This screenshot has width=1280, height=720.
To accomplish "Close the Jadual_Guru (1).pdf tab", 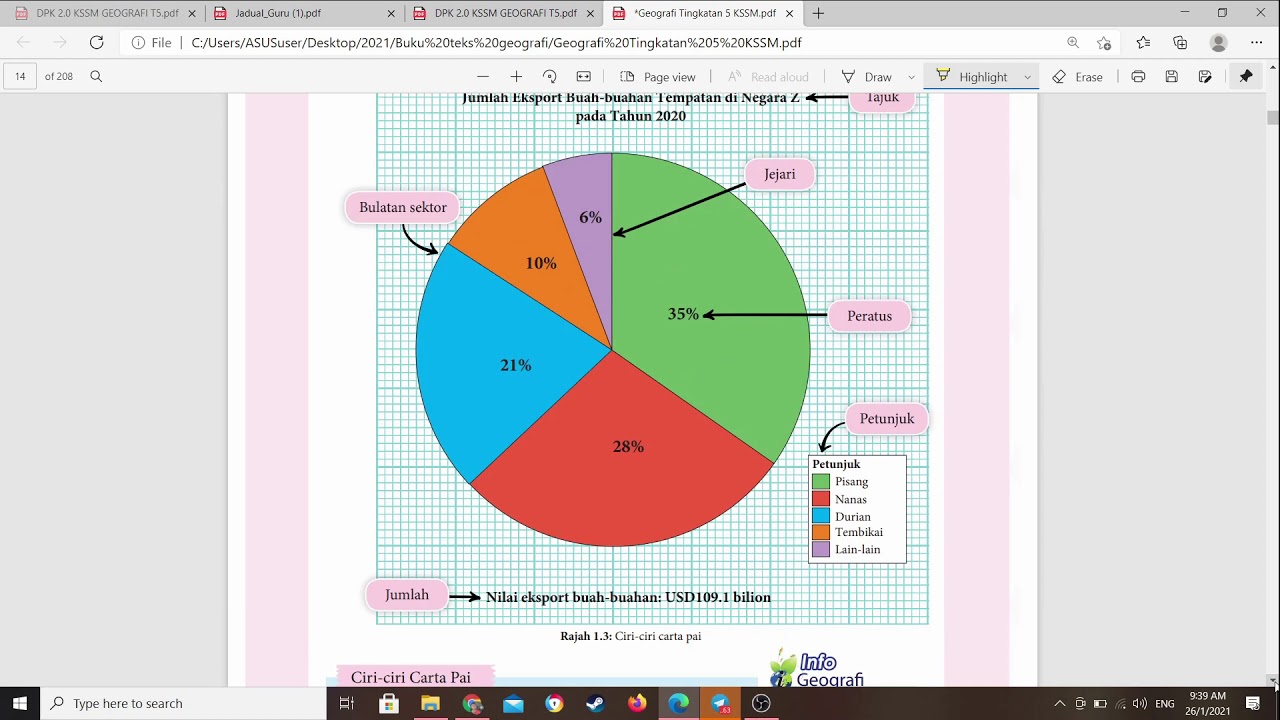I will [390, 14].
